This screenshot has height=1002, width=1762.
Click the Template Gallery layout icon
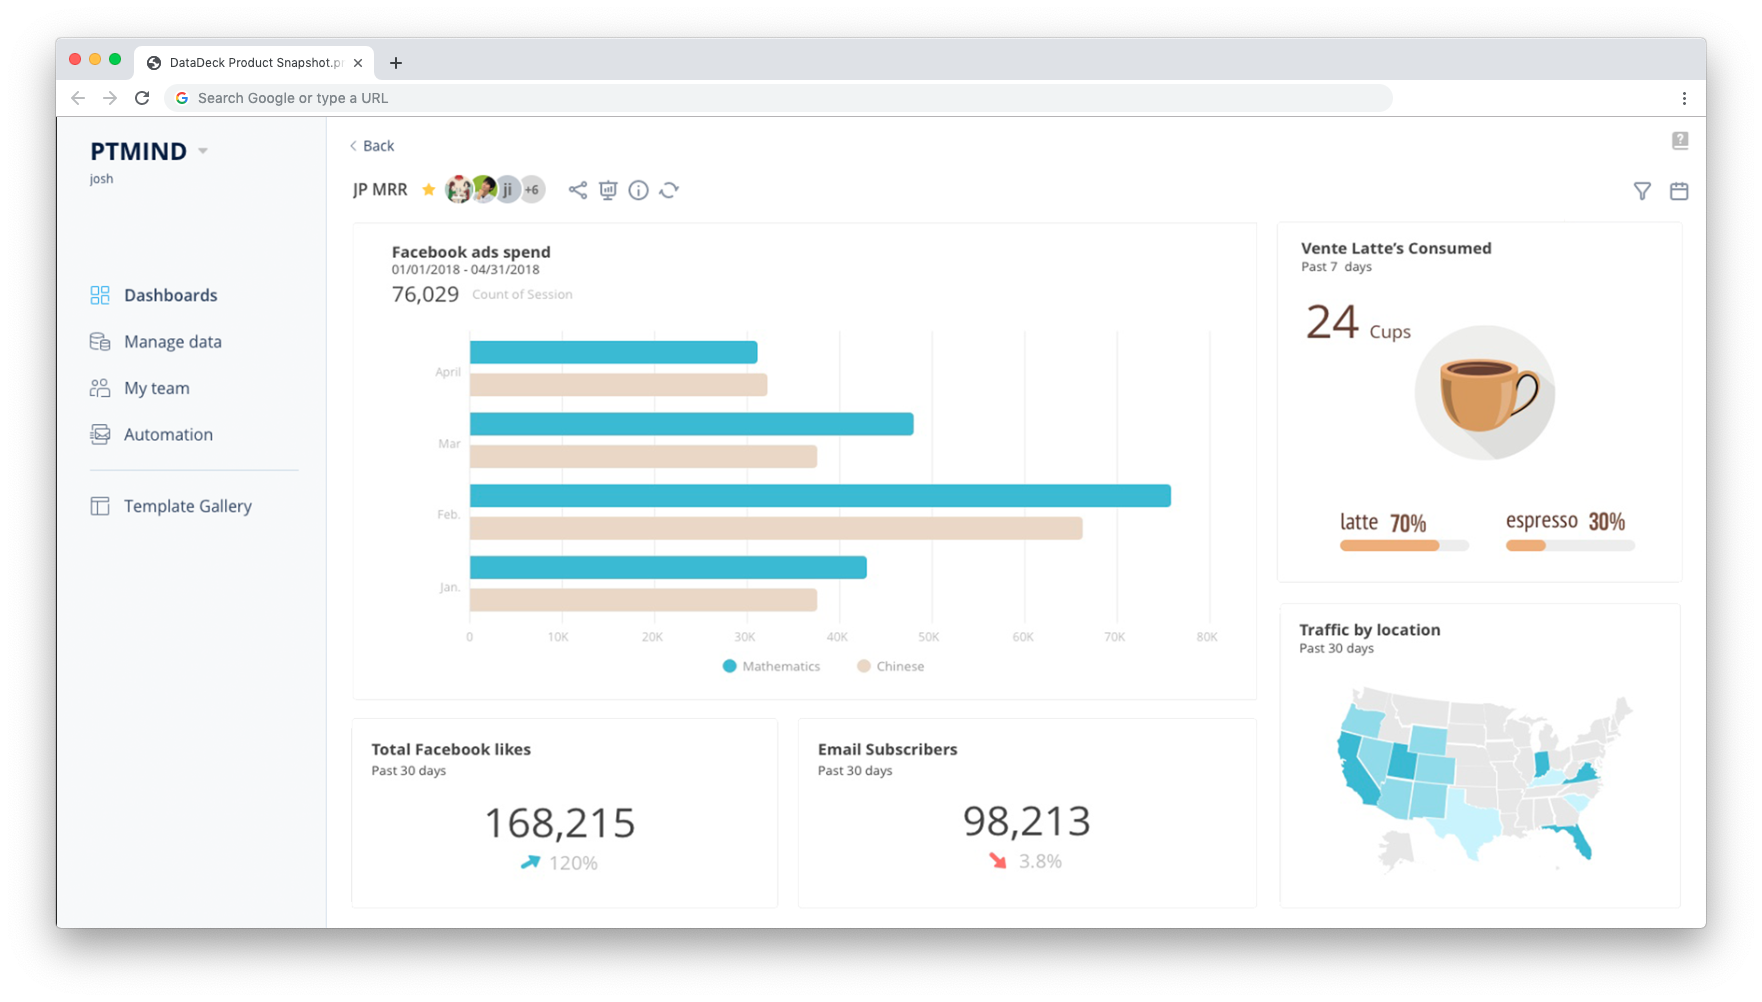[100, 506]
